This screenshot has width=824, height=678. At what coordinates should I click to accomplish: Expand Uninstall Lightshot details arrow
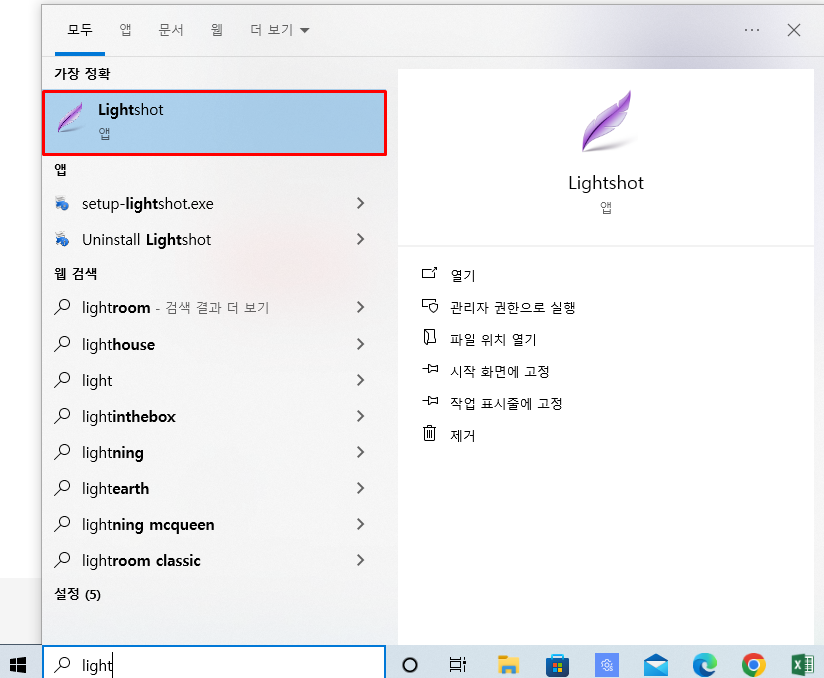(x=360, y=240)
